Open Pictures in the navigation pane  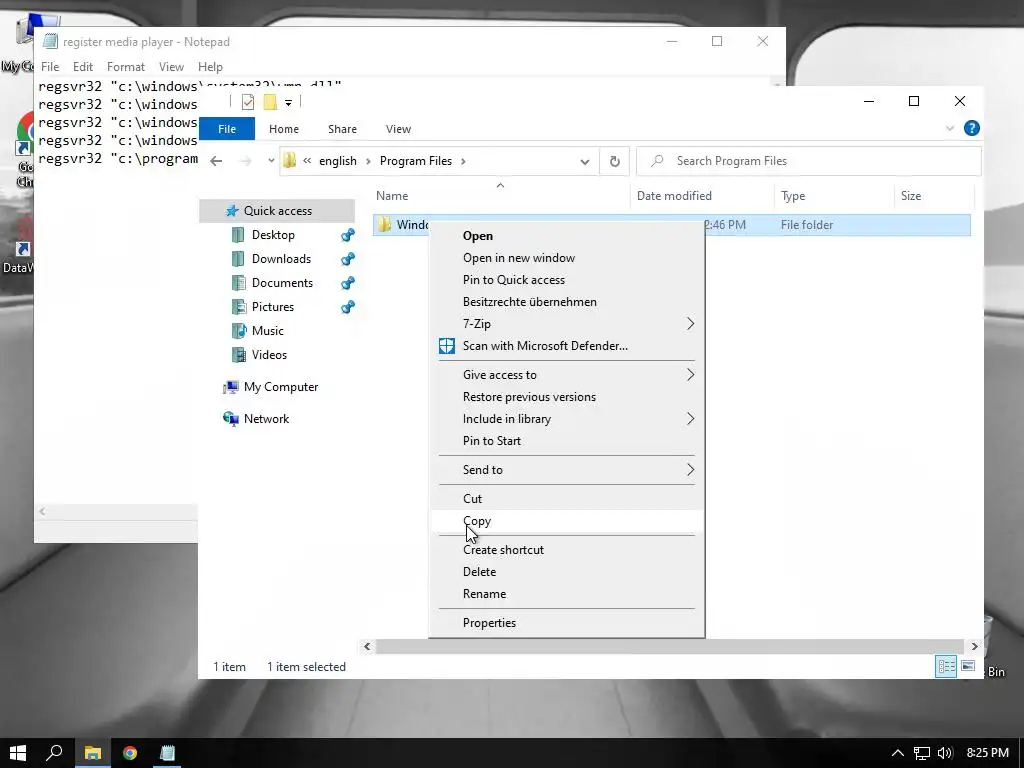click(x=272, y=307)
